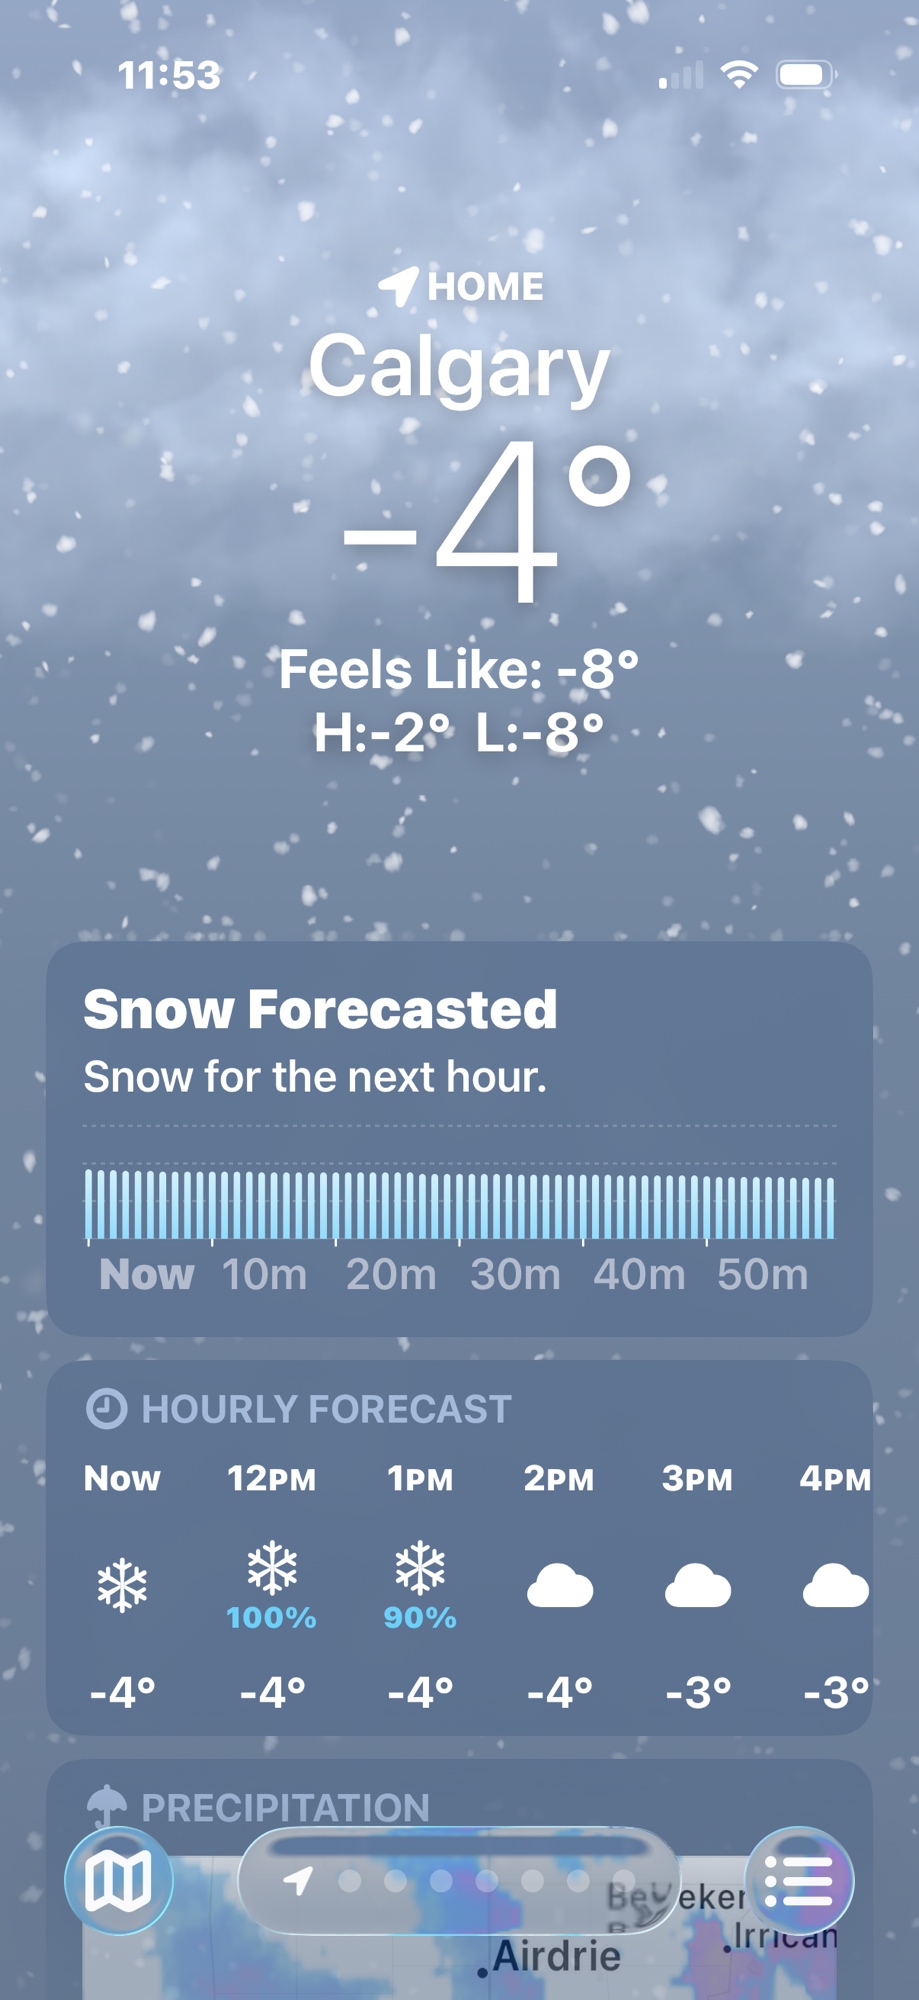Tap the Now snowflake icon
Image resolution: width=919 pixels, height=2000 pixels.
(x=122, y=1585)
